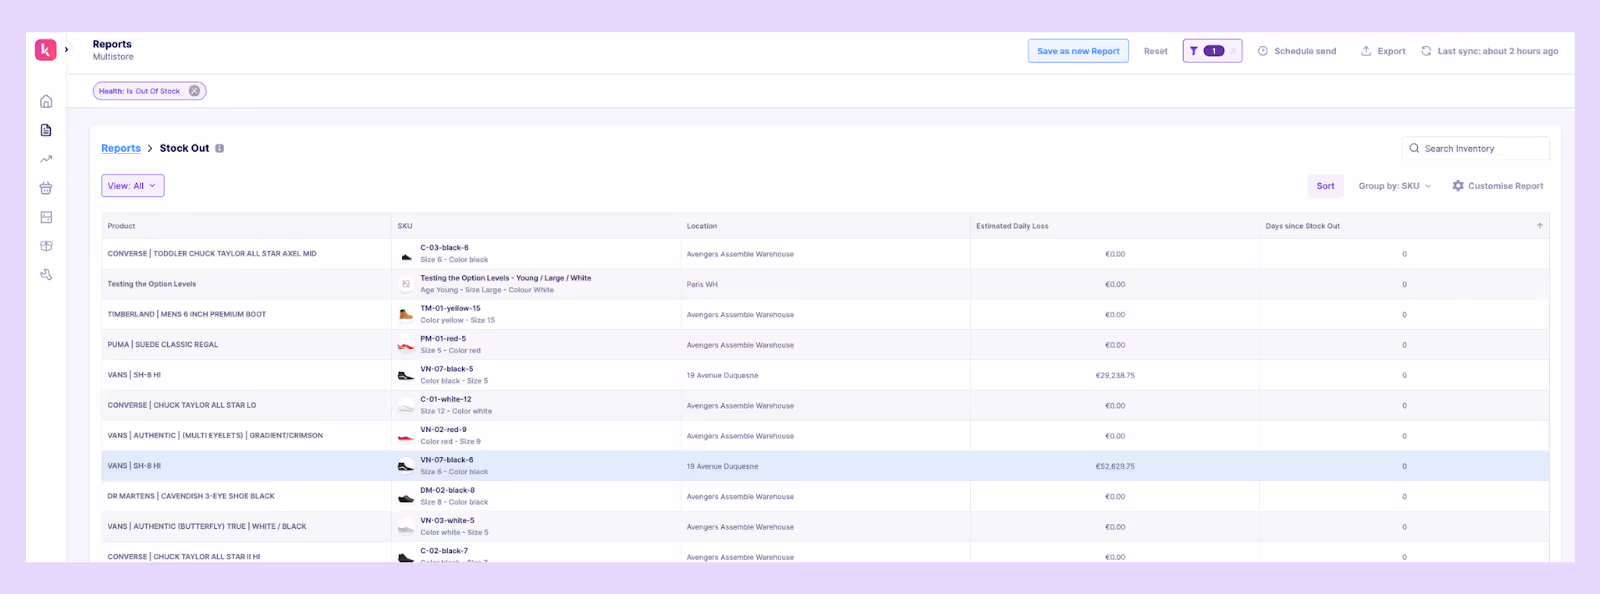The image size is (1600, 594).
Task: Open the Home icon in sidebar
Action: click(x=46, y=101)
